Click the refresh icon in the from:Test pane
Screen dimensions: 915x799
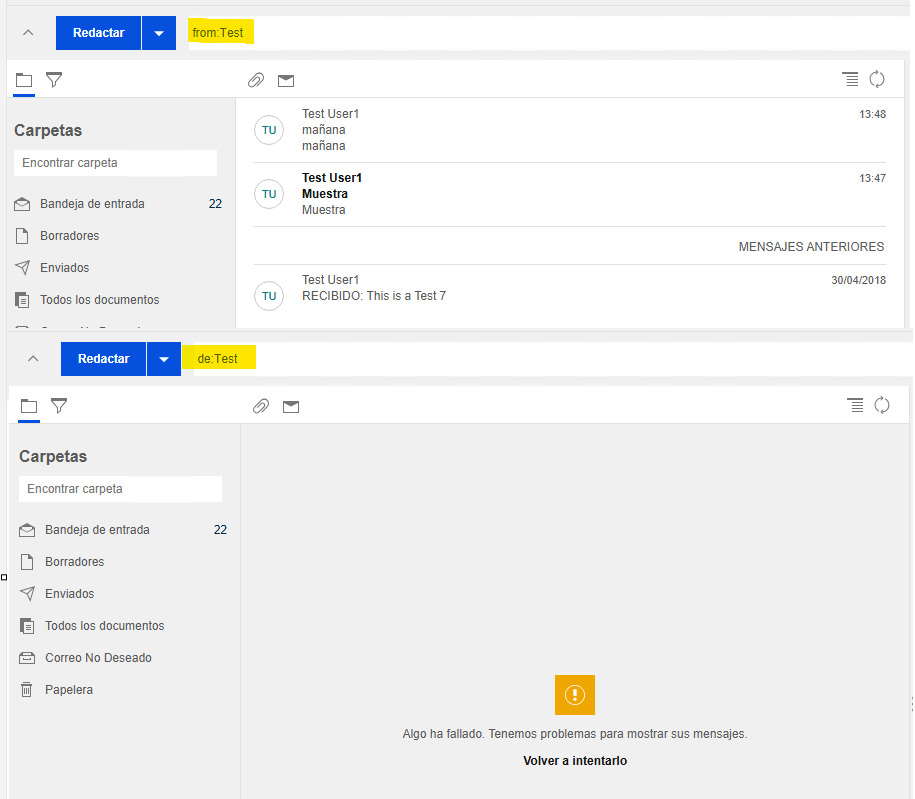[877, 80]
